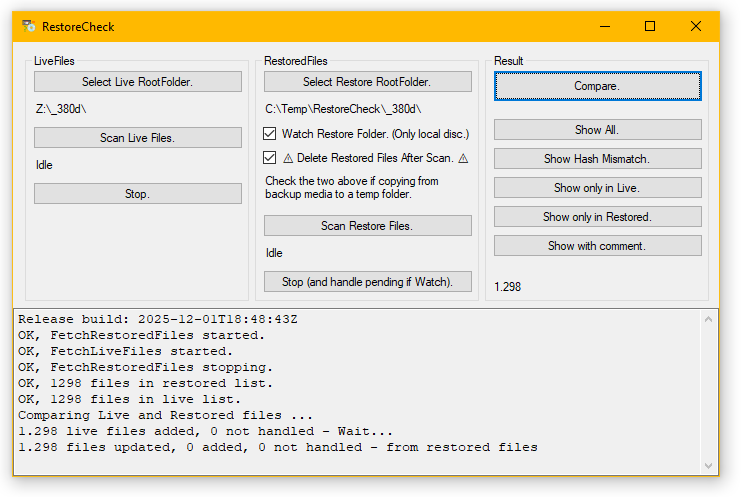Click the RestoreCheck app icon in title bar
The width and height of the screenshot is (742, 497).
[x=29, y=26]
